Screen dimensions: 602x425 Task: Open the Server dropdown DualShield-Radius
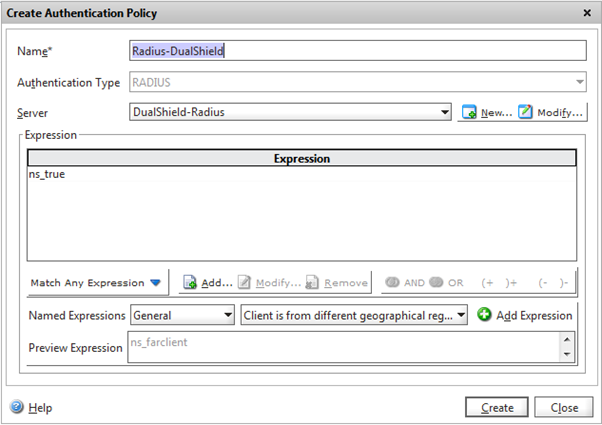[290, 112]
